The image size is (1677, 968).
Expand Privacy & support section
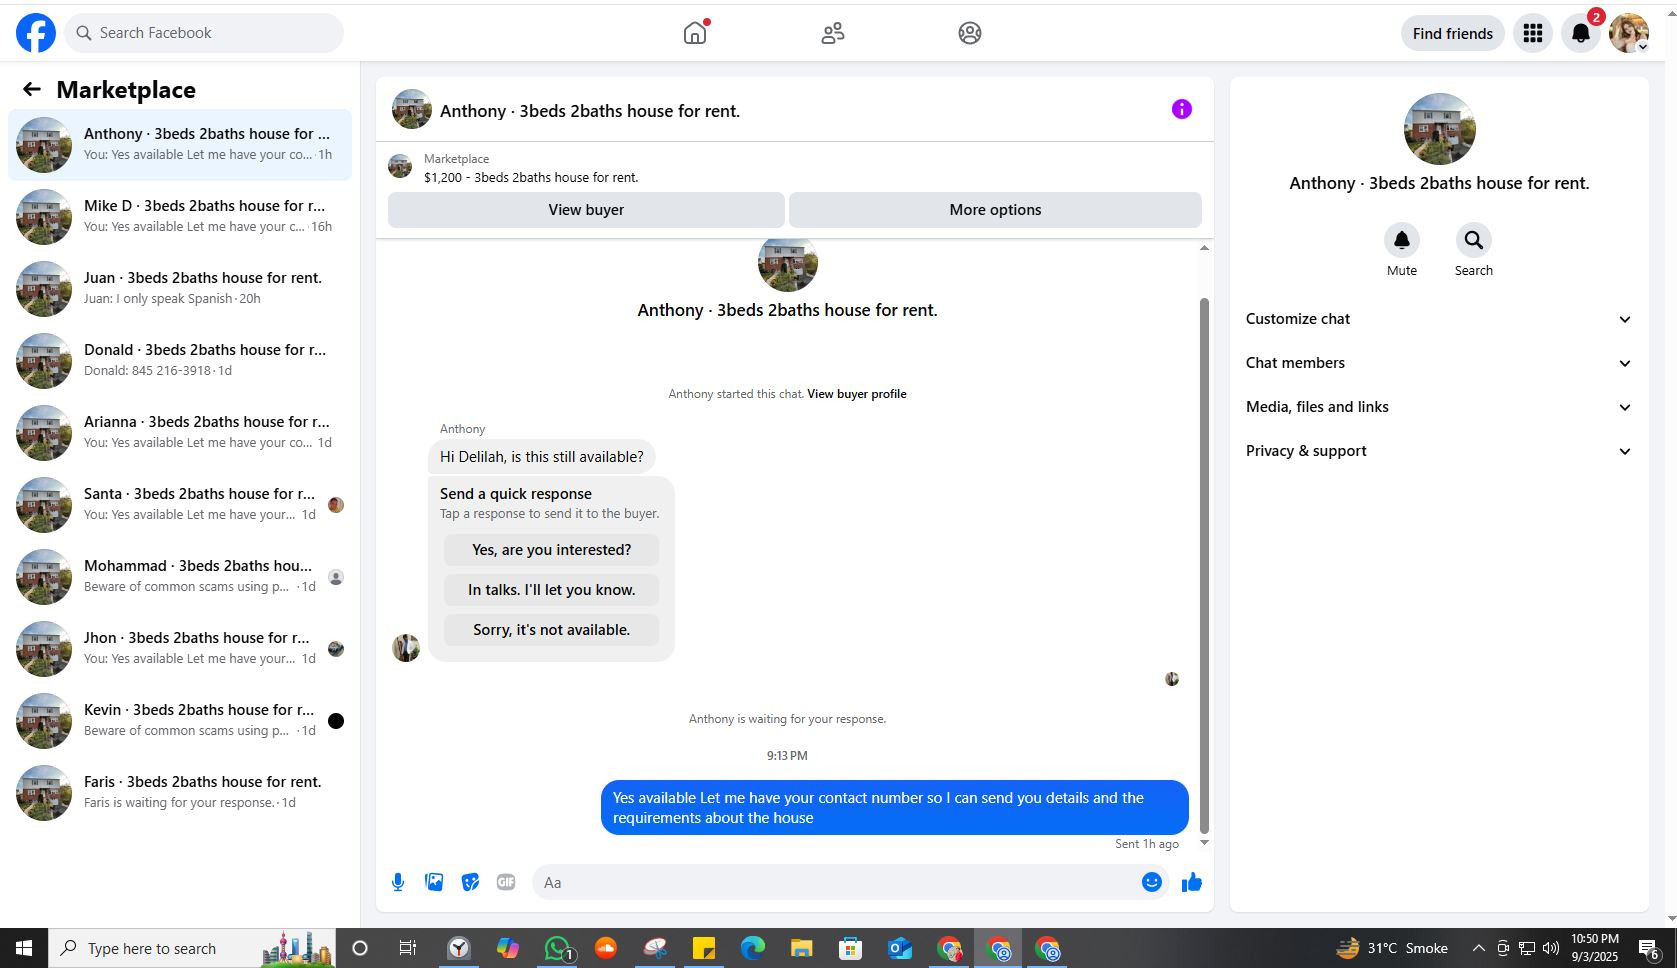(1439, 451)
